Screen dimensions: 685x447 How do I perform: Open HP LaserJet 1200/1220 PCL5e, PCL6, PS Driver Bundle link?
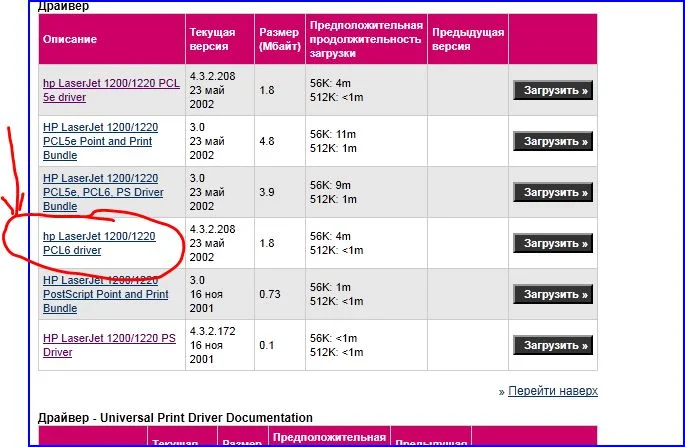pos(103,192)
